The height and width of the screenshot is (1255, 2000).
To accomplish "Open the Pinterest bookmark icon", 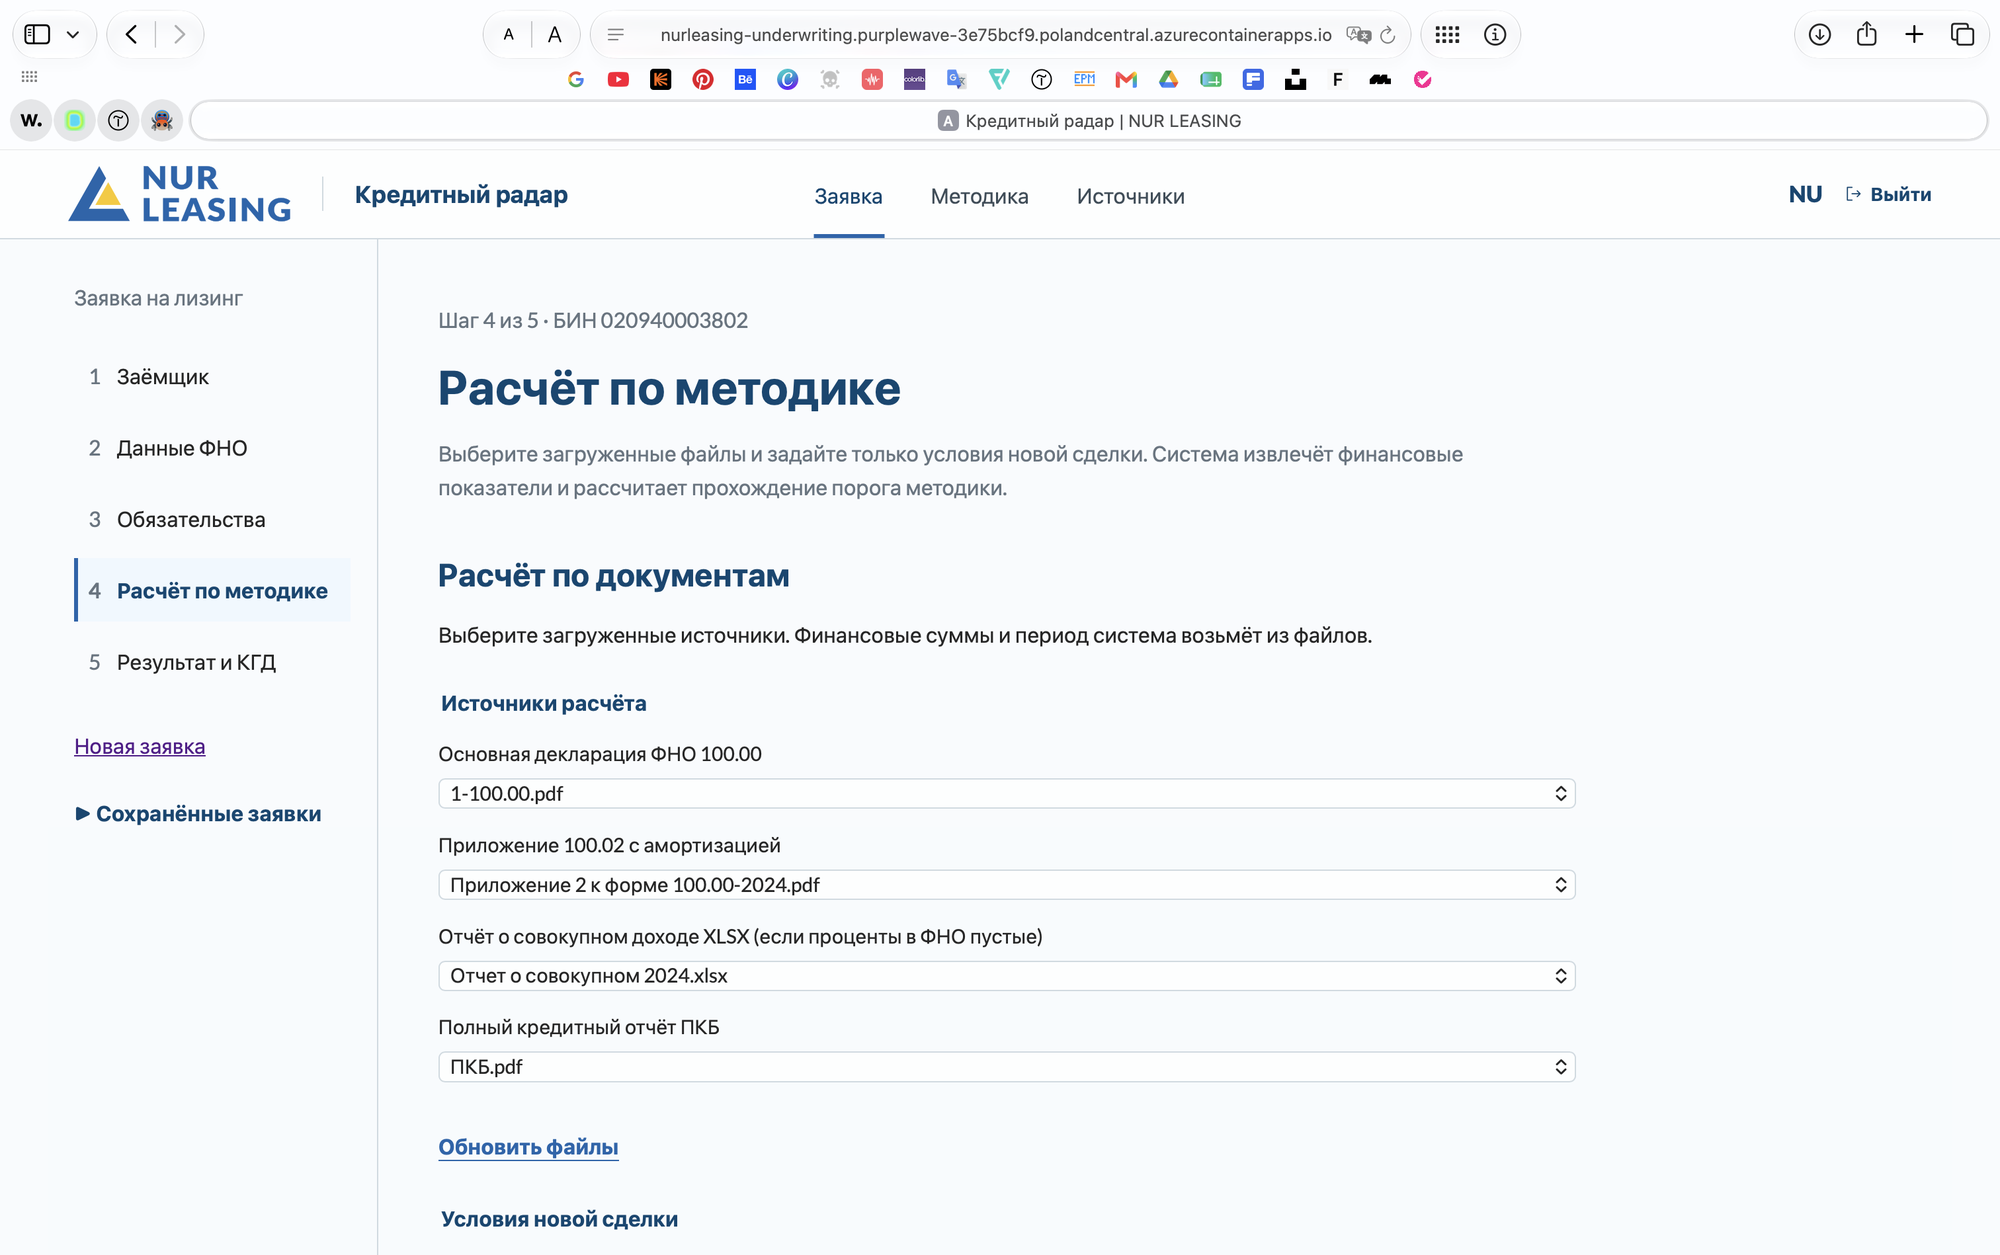I will (x=703, y=80).
